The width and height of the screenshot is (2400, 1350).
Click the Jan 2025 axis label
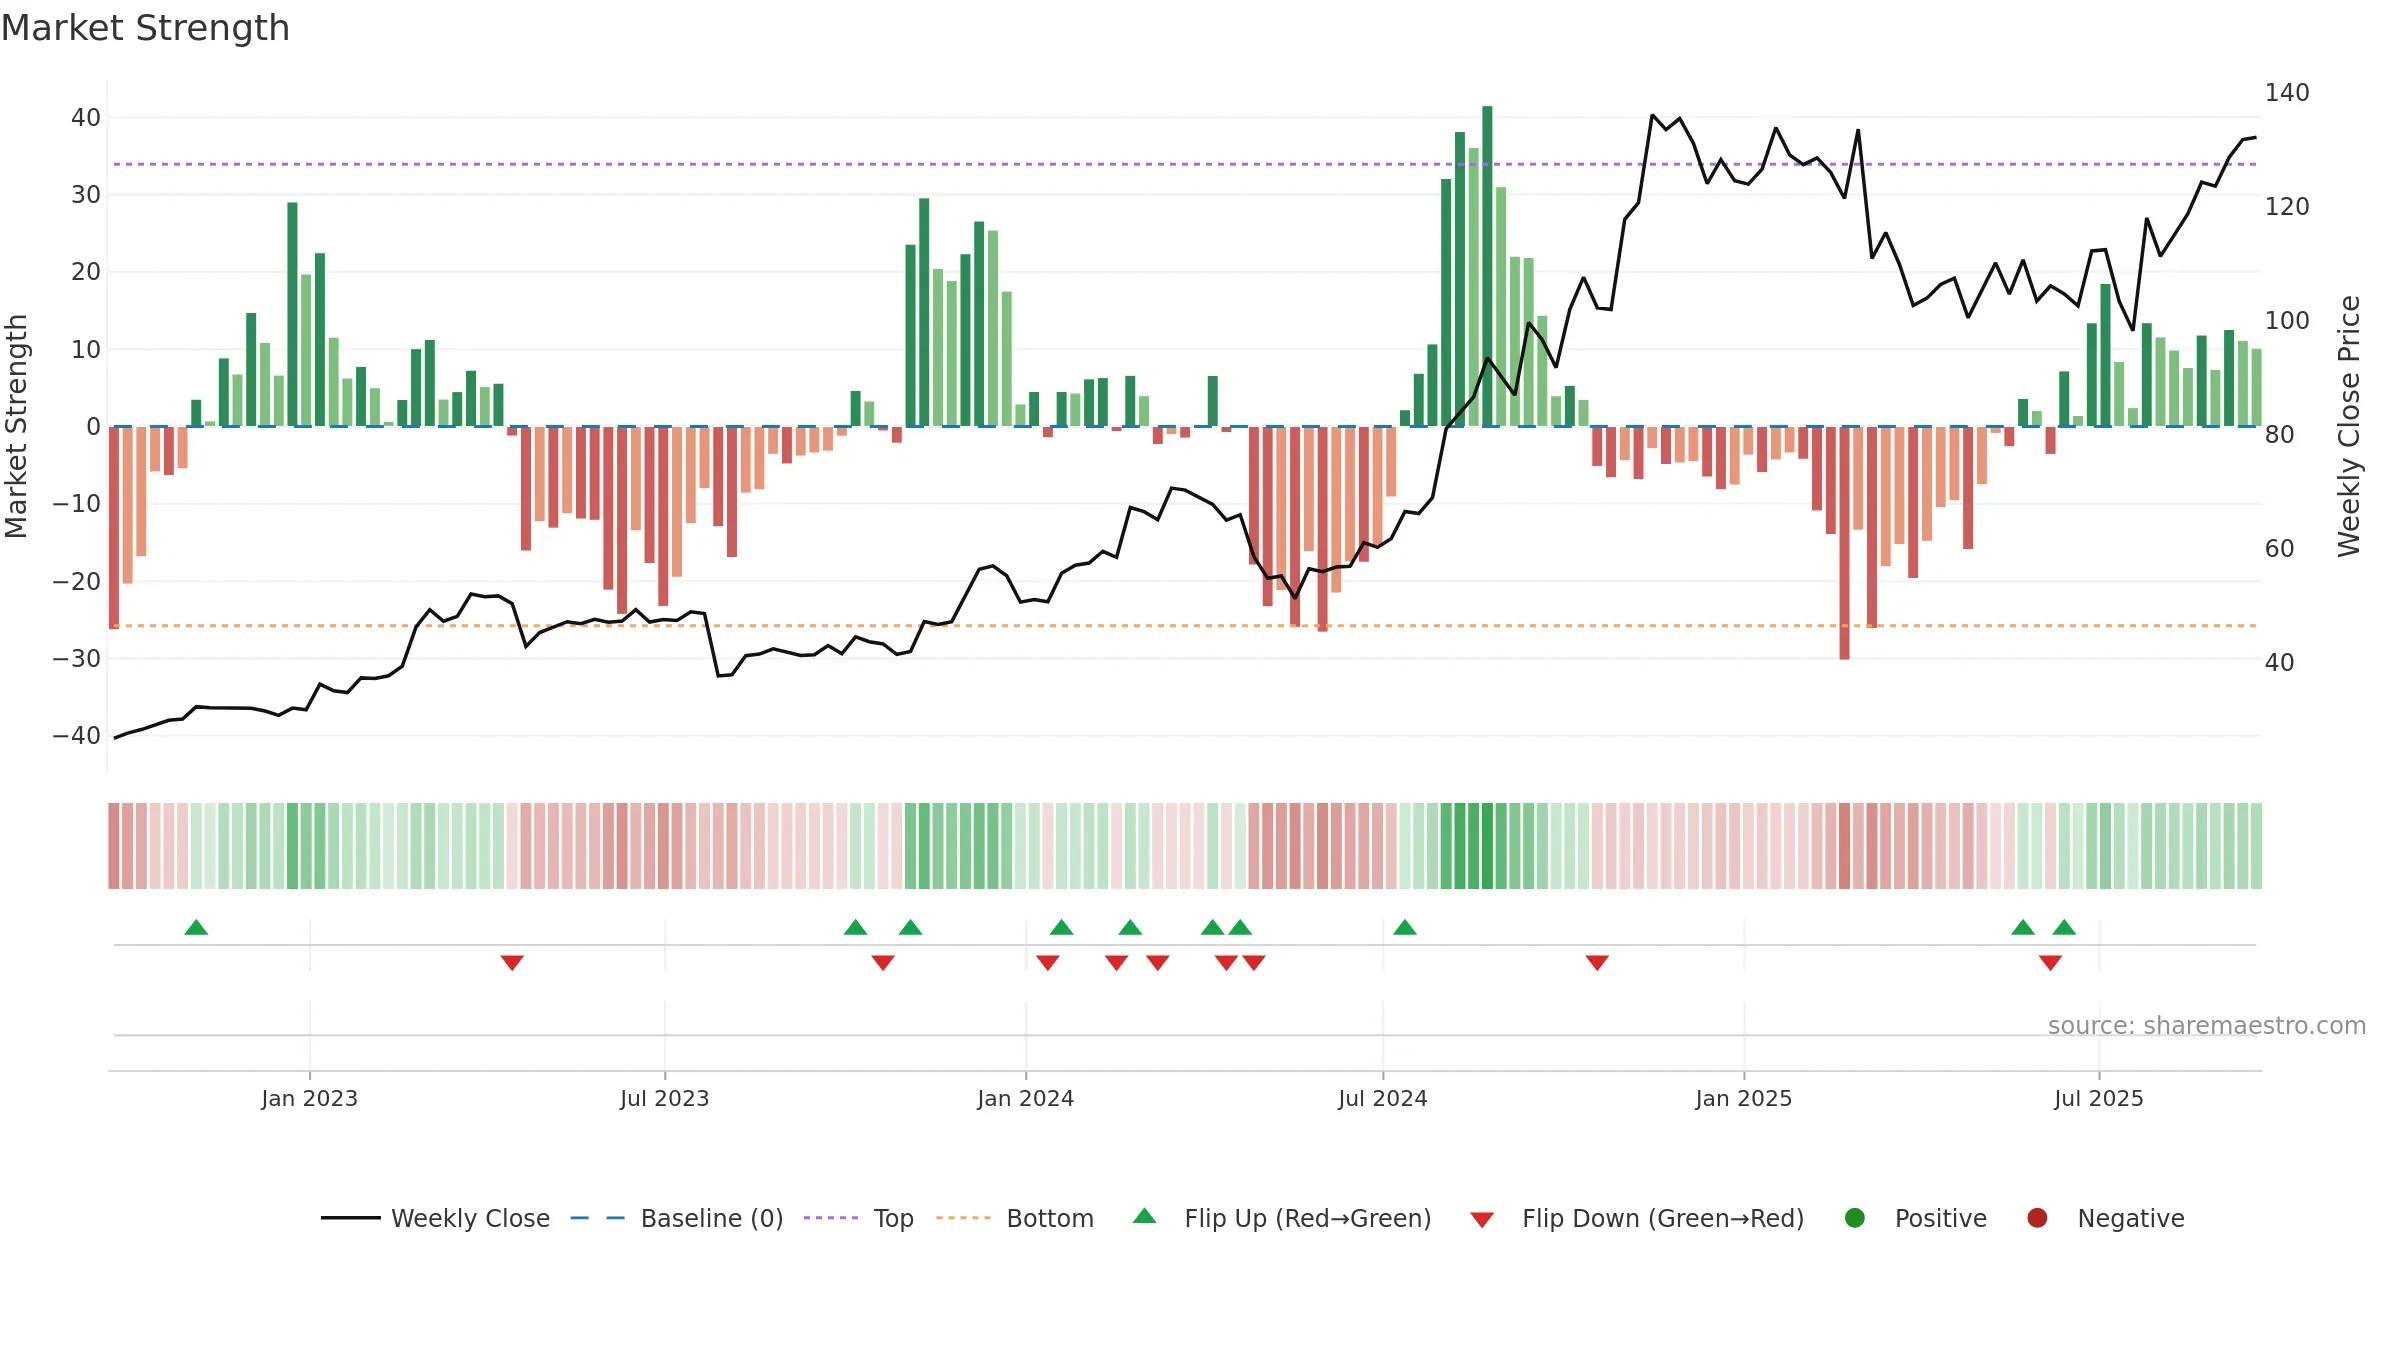click(x=1744, y=1099)
